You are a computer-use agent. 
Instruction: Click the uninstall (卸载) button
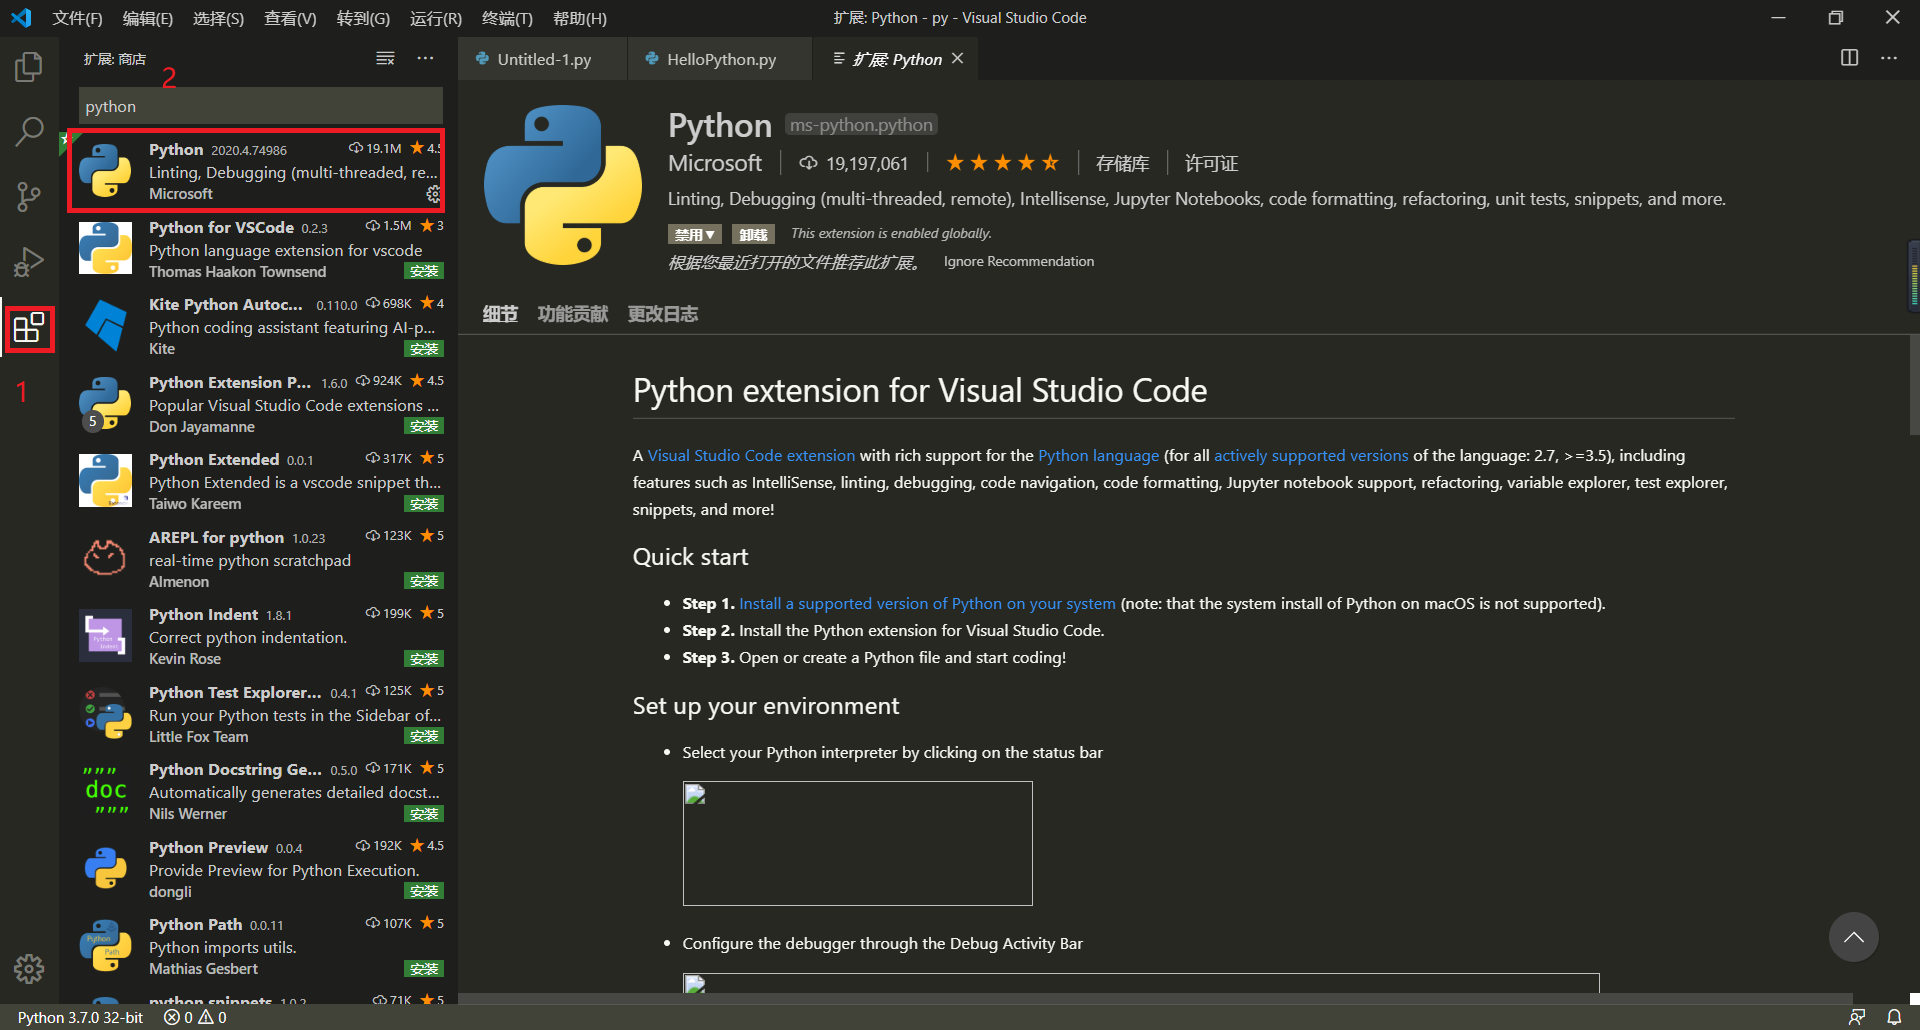pyautogui.click(x=753, y=234)
